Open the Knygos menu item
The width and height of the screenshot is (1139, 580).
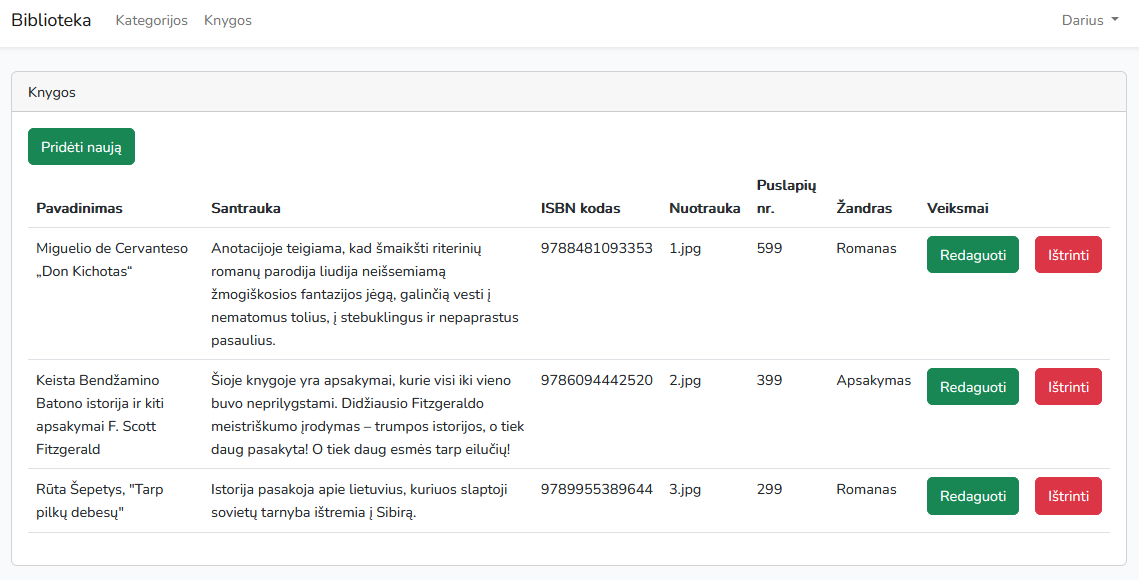[x=227, y=20]
